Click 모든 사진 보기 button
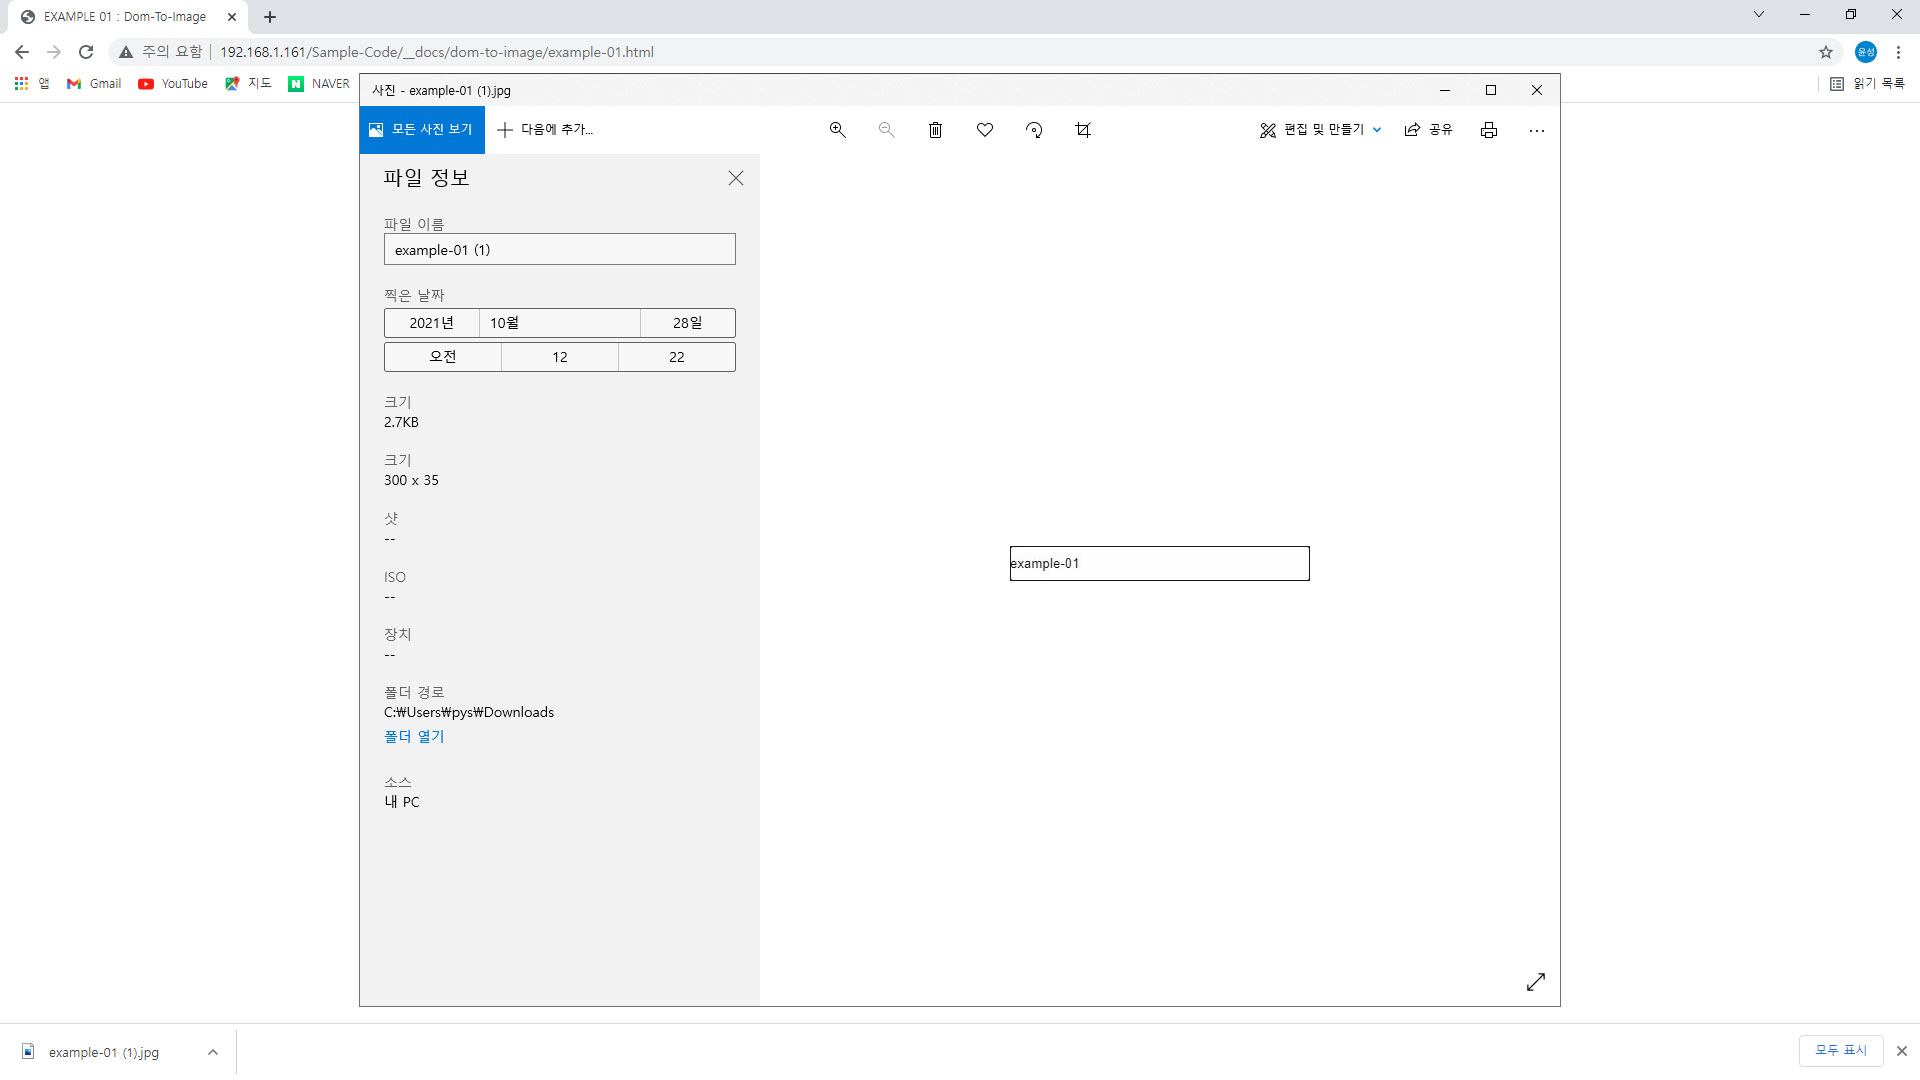The width and height of the screenshot is (1920, 1080). click(x=422, y=130)
